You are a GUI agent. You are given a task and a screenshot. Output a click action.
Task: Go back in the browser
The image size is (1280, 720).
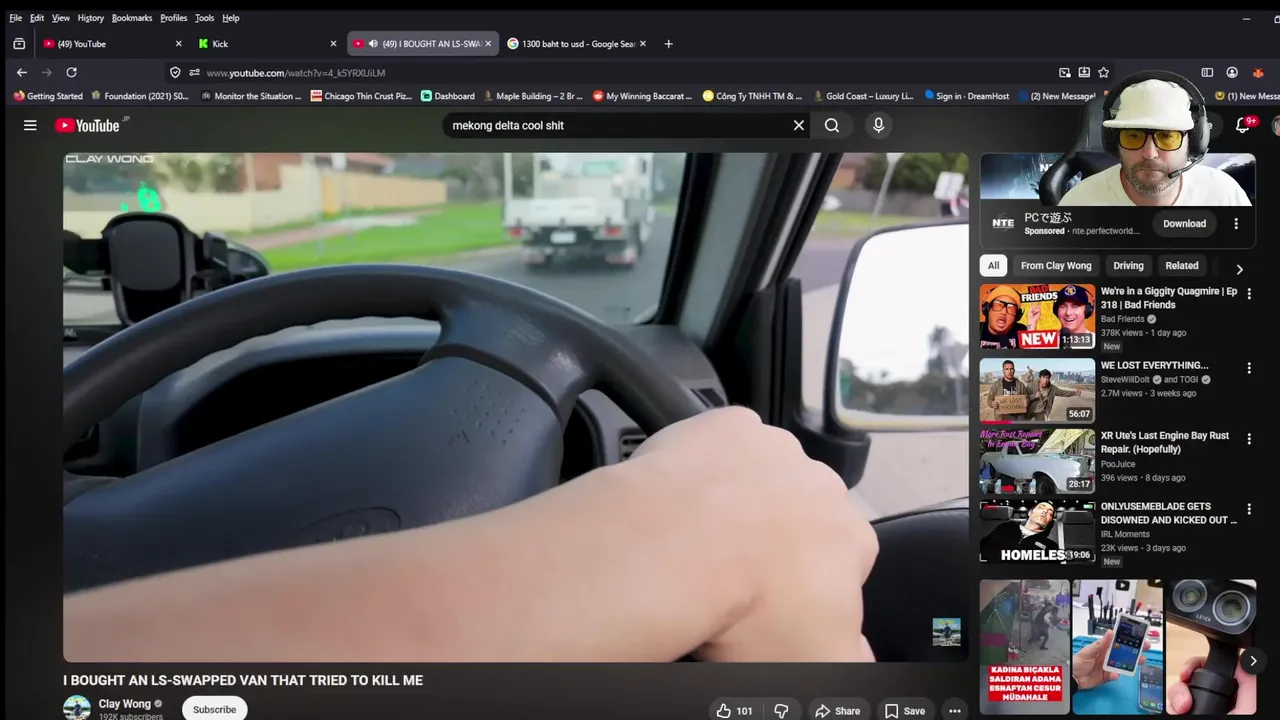(22, 72)
